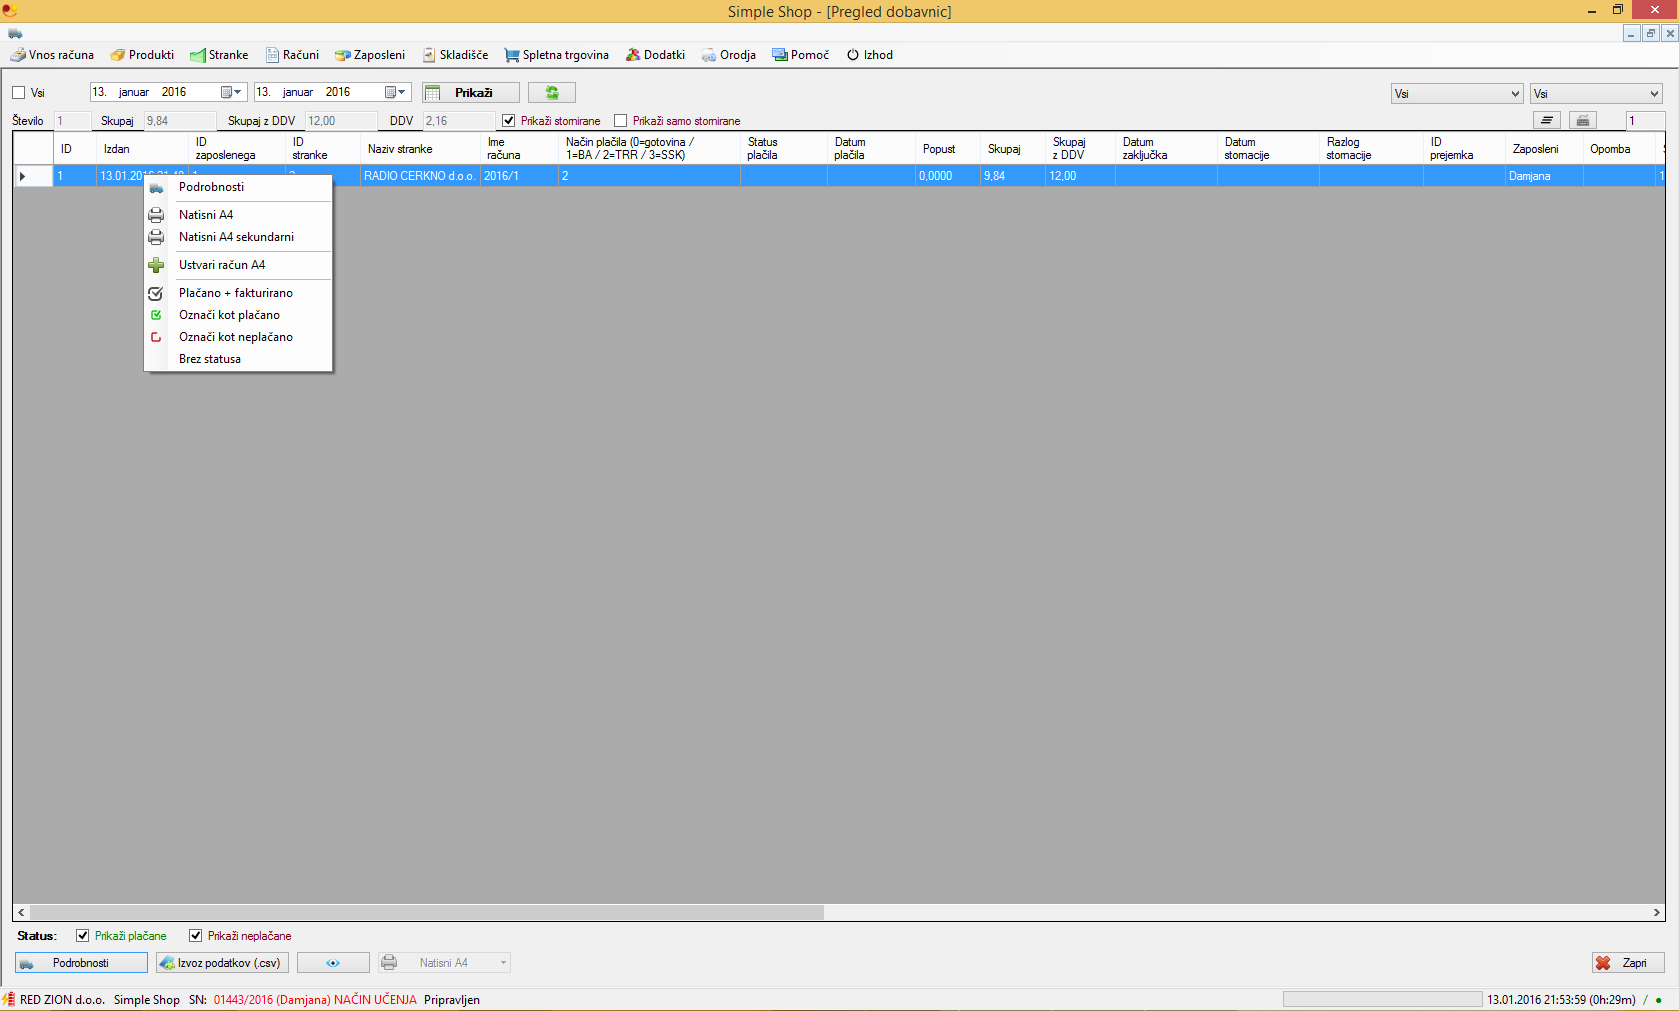Viewport: 1679px width, 1011px height.
Task: Toggle Prikaži neplačane checkbox
Action: point(196,936)
